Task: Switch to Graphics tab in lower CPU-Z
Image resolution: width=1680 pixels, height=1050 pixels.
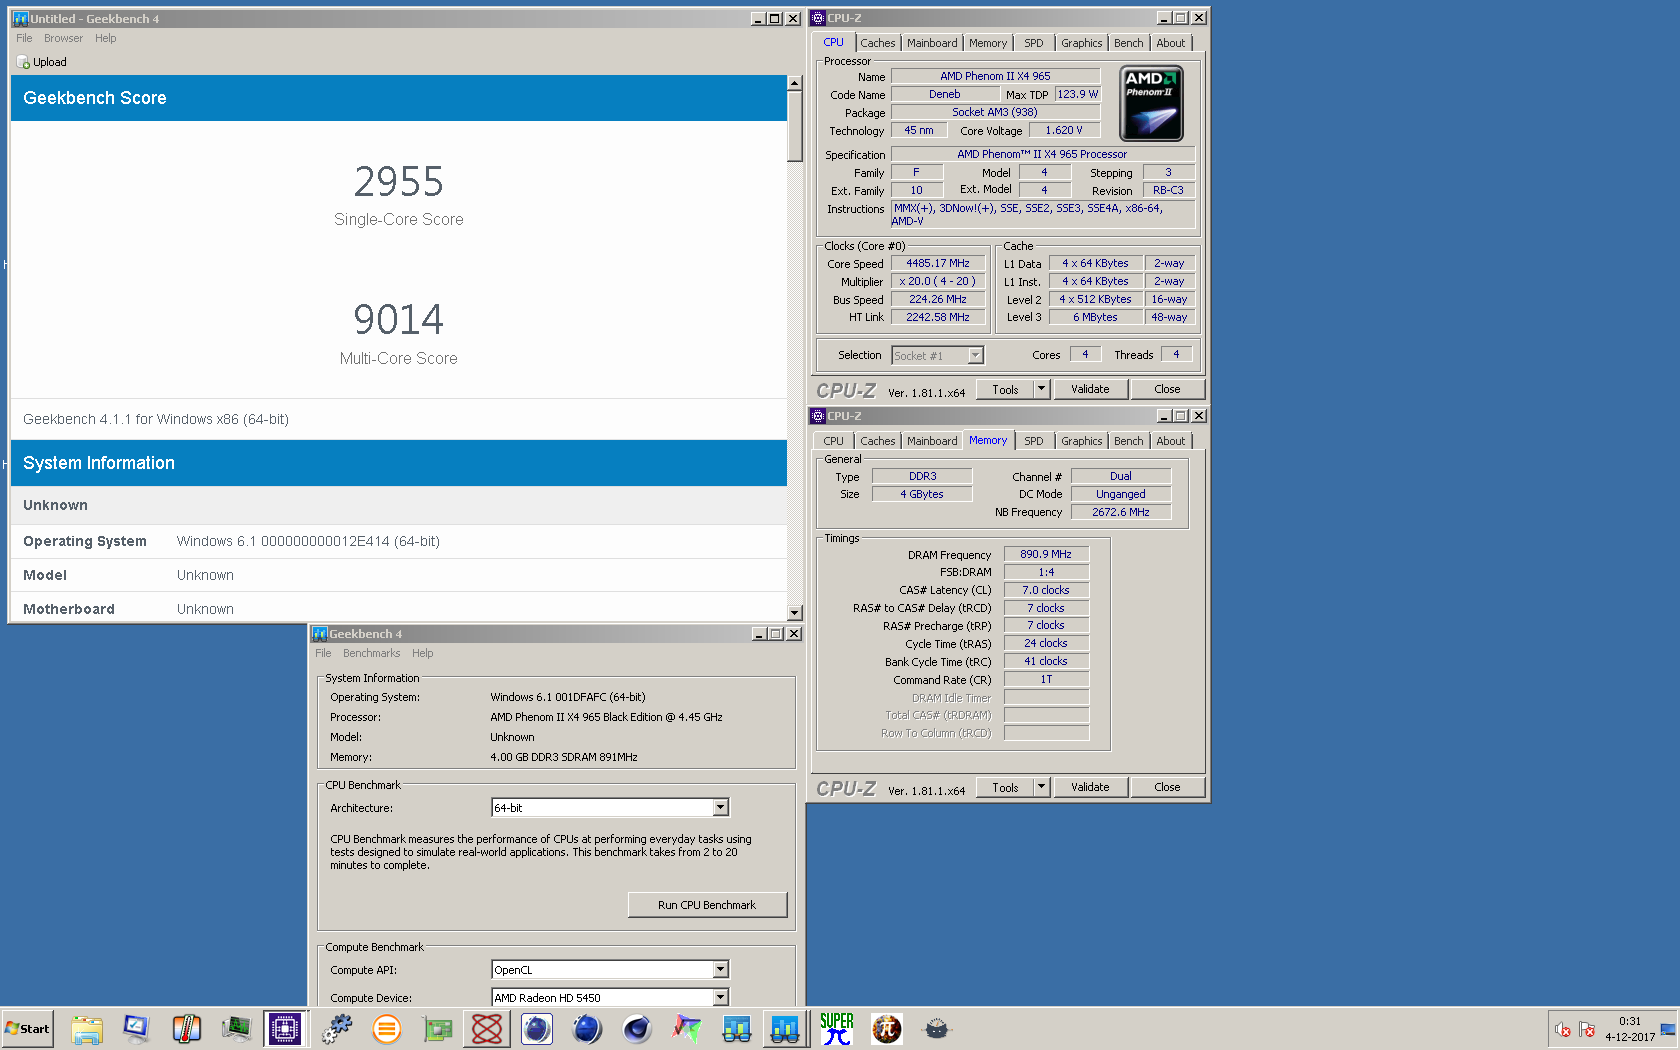Action: point(1082,441)
